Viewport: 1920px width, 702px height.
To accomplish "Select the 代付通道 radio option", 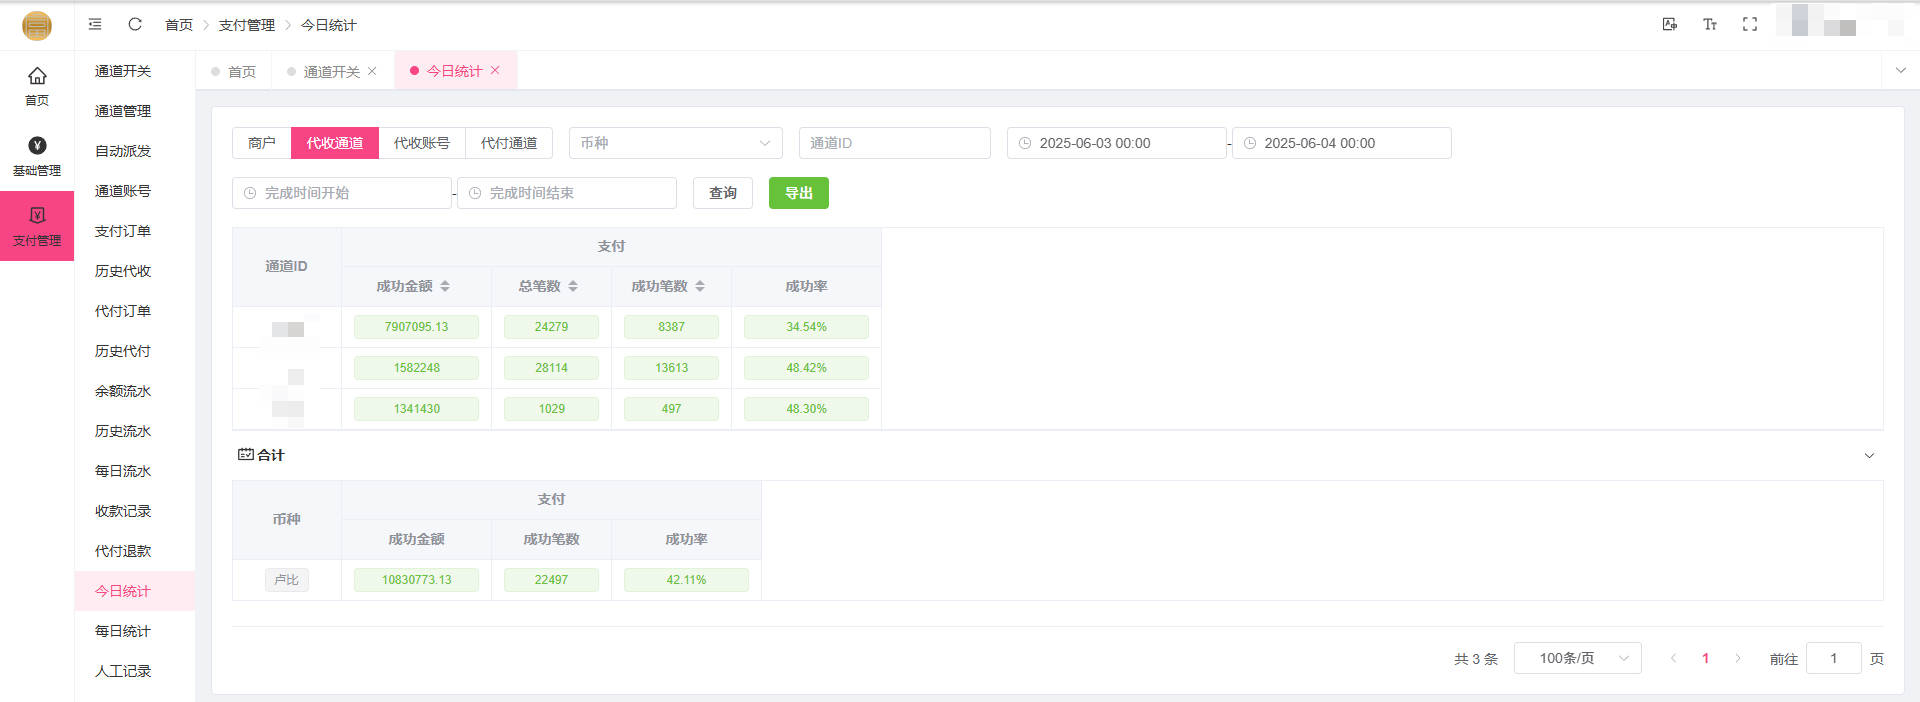I will coord(508,143).
